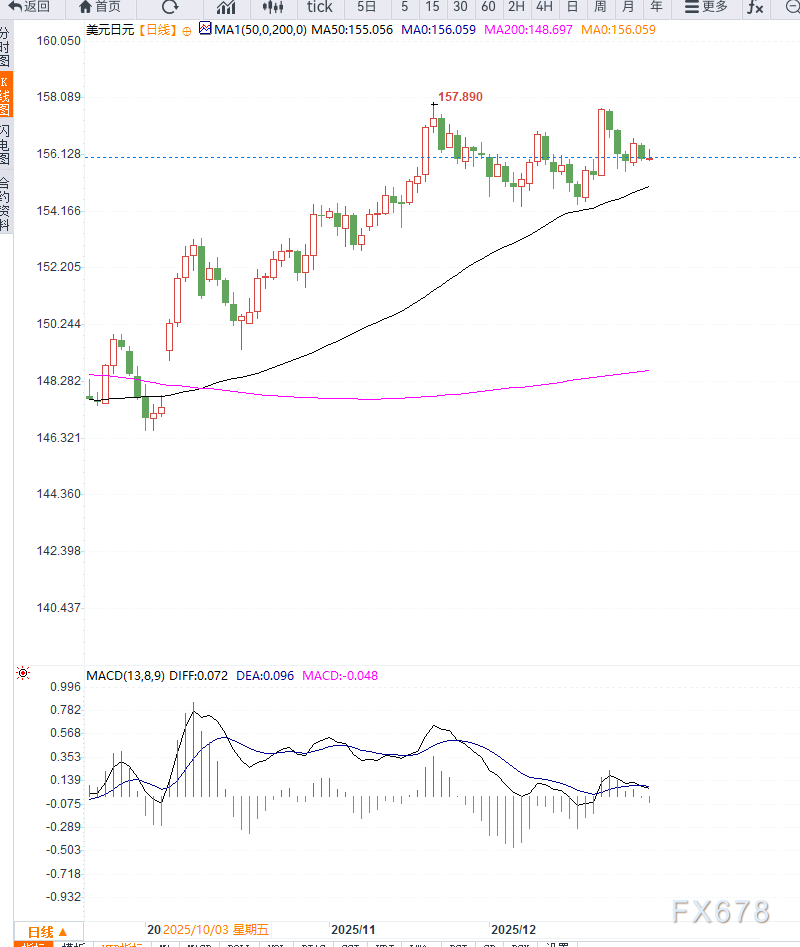Image resolution: width=800 pixels, height=947 pixels.
Task: Click the refresh chart icon
Action: click(x=170, y=7)
